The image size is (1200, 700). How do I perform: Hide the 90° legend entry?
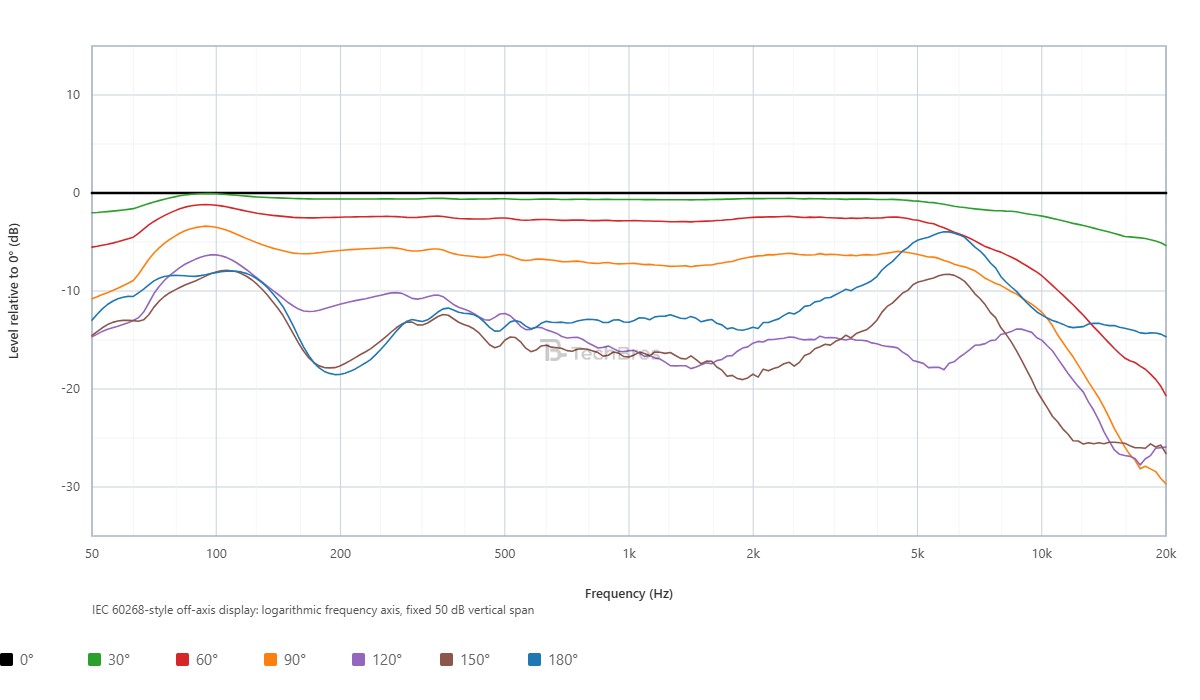(286, 659)
